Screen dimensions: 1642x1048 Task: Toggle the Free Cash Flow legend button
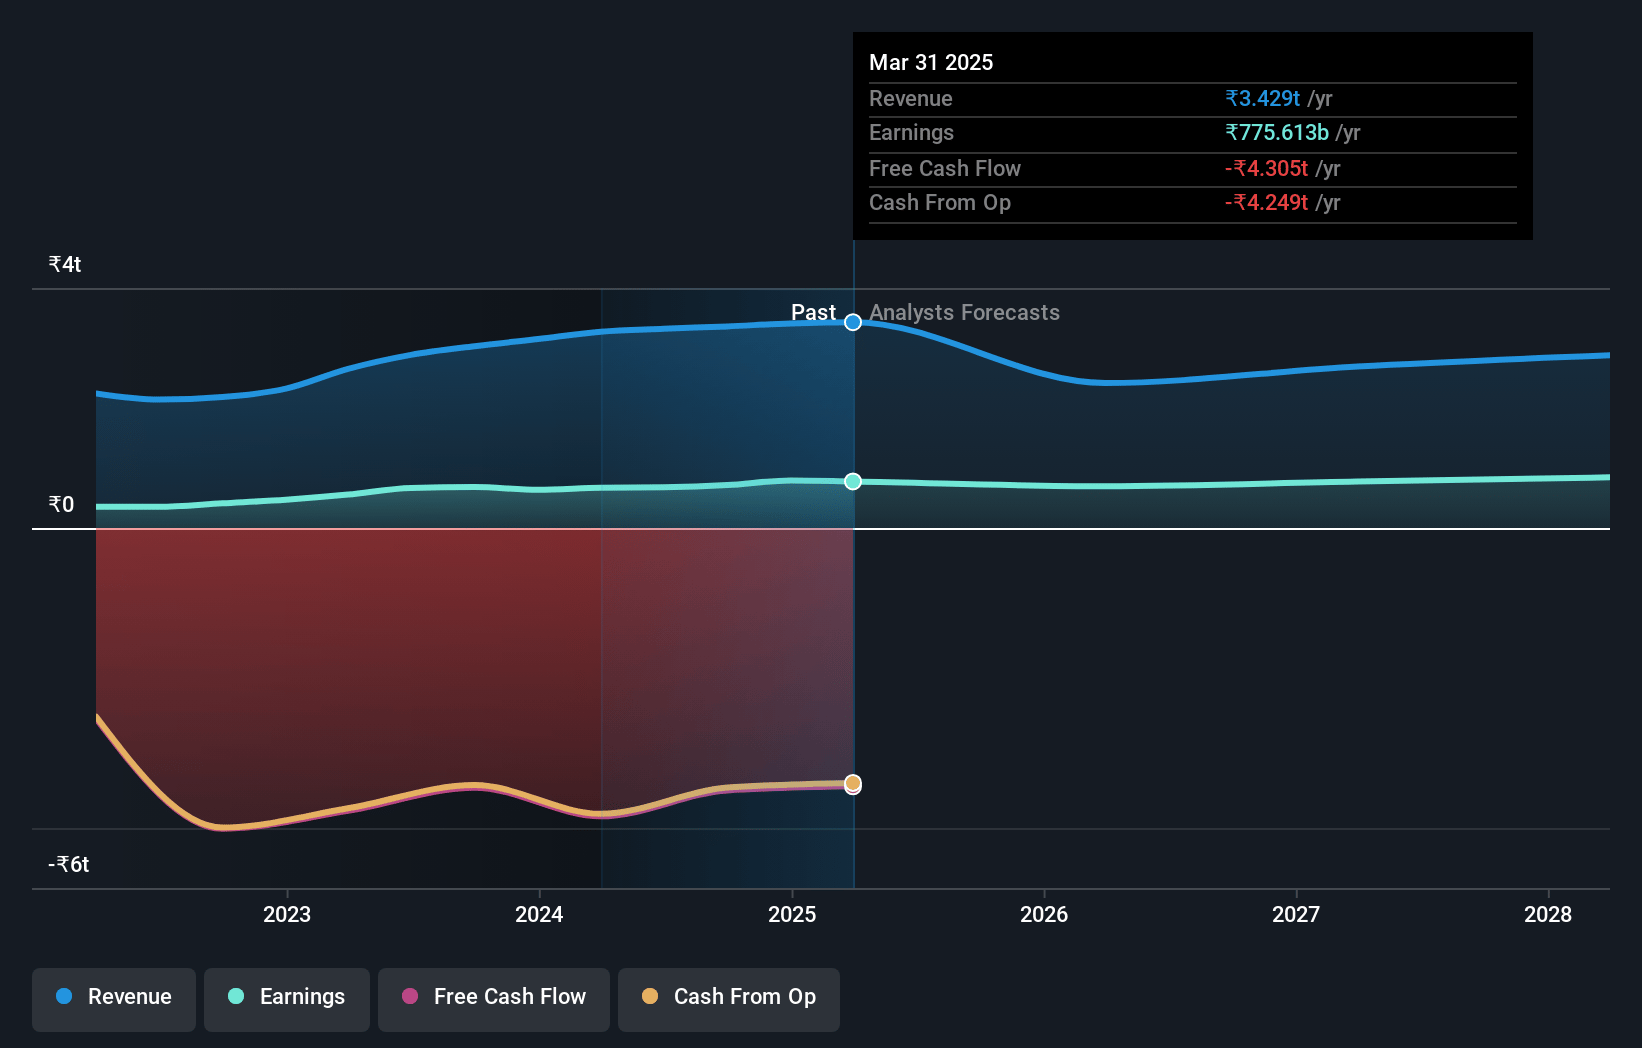(x=494, y=999)
